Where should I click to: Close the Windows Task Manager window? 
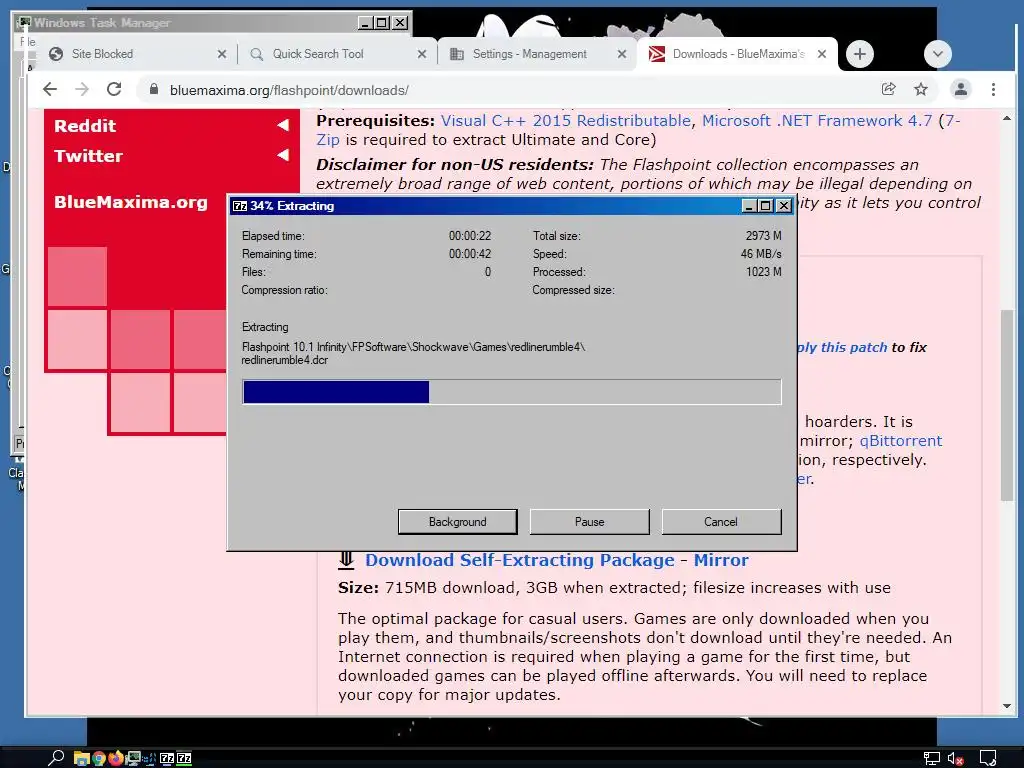point(400,23)
